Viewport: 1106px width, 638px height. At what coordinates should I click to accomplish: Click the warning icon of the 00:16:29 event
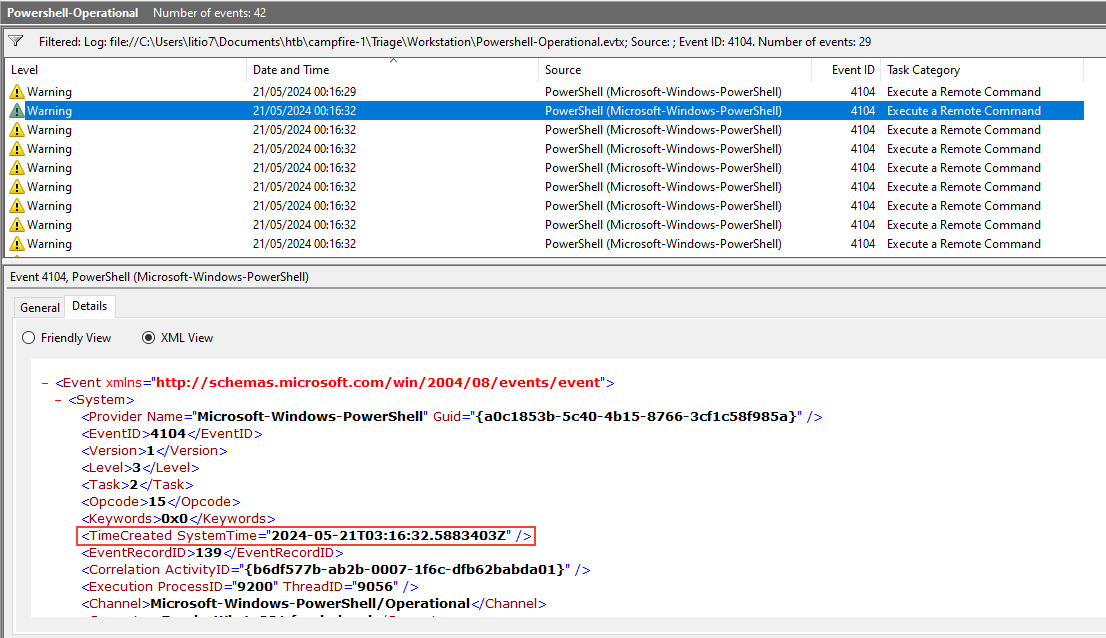pos(17,92)
